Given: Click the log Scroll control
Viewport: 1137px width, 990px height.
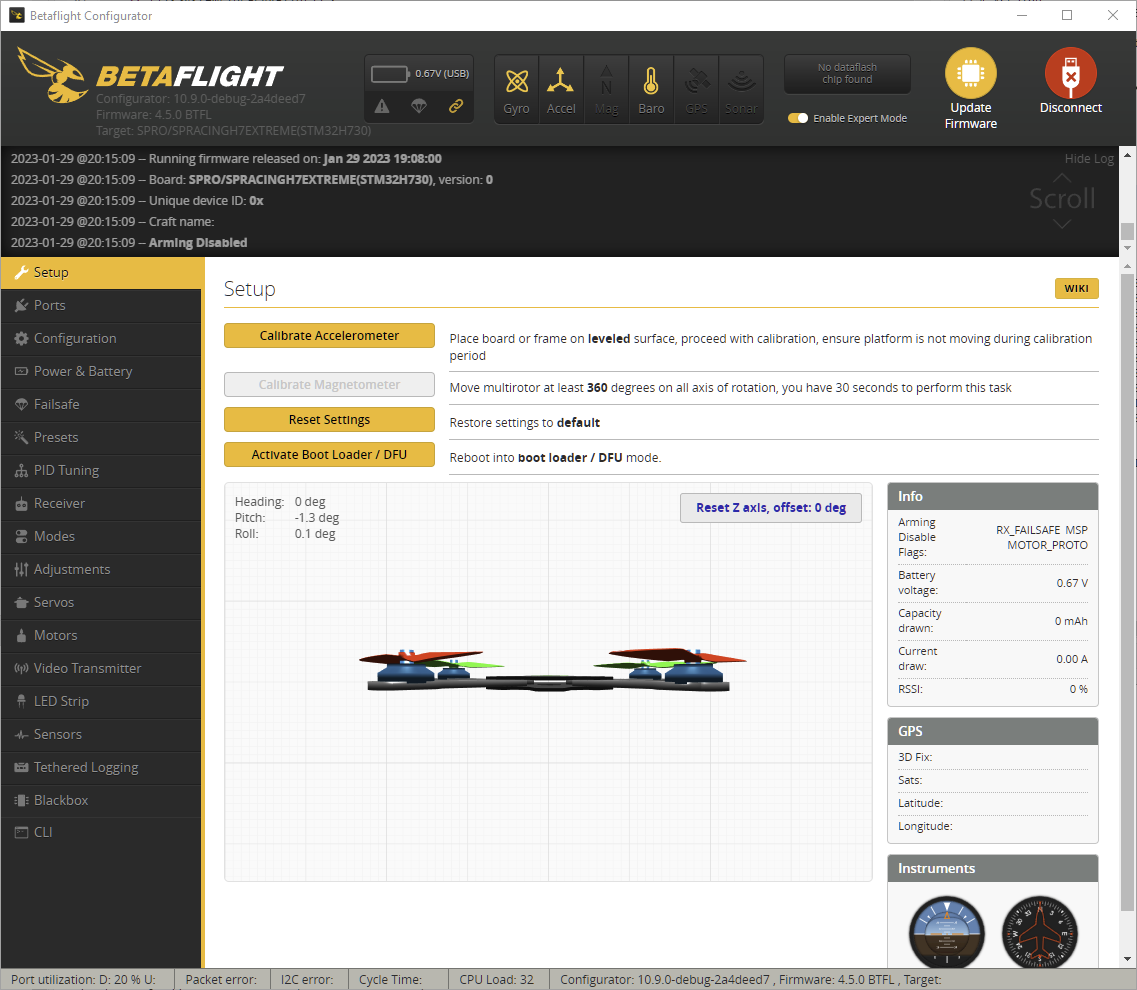Looking at the screenshot, I should click(x=1062, y=199).
